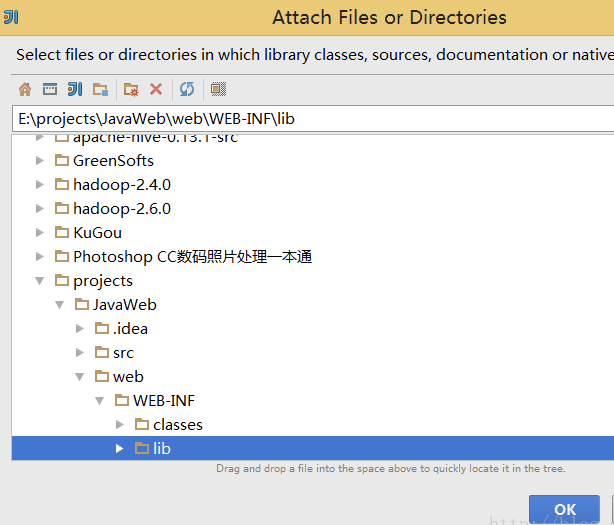Click the red Delete icon
The image size is (614, 525).
click(x=156, y=89)
